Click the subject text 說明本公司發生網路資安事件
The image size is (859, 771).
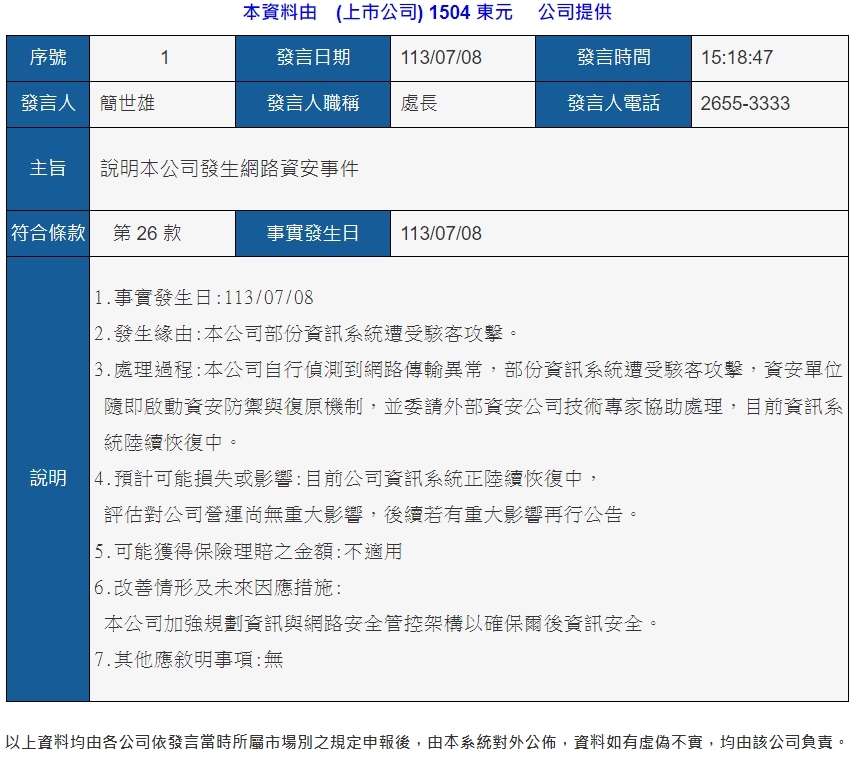pos(229,169)
